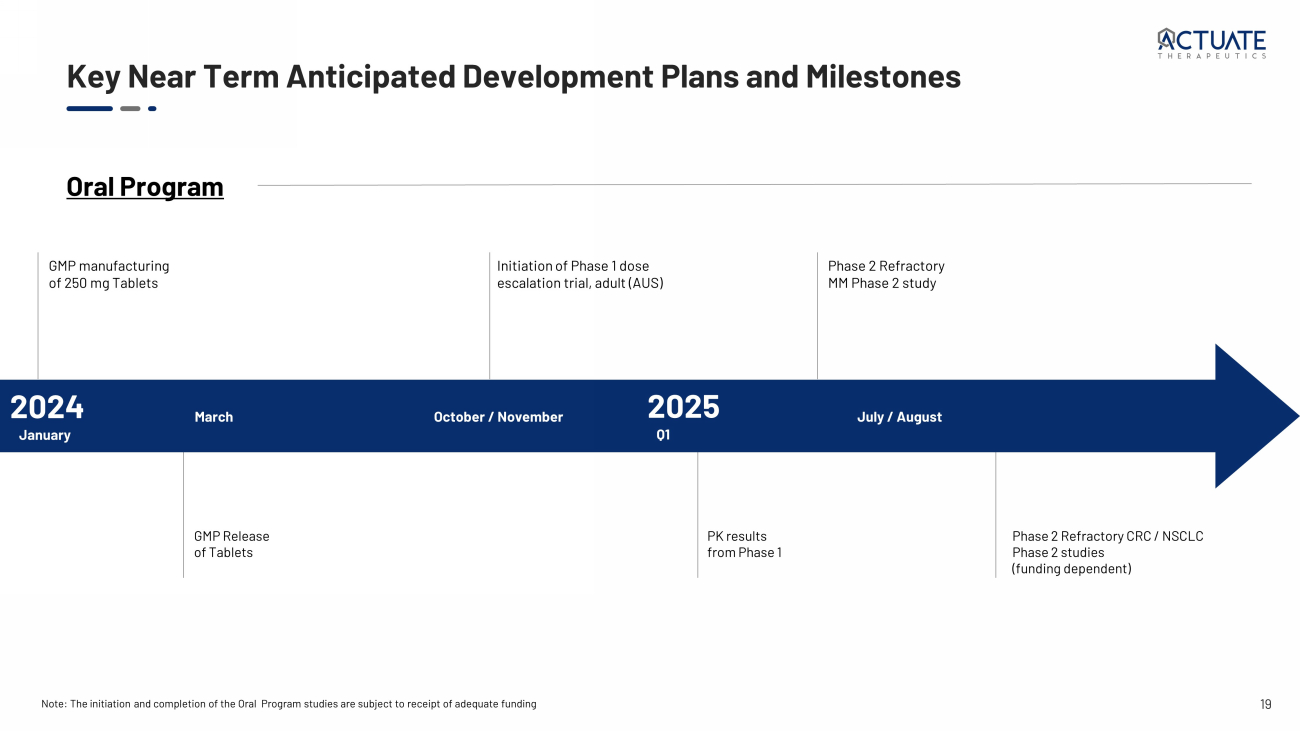Click the underlined Oral Program heading
This screenshot has height=731, width=1300.
[145, 187]
